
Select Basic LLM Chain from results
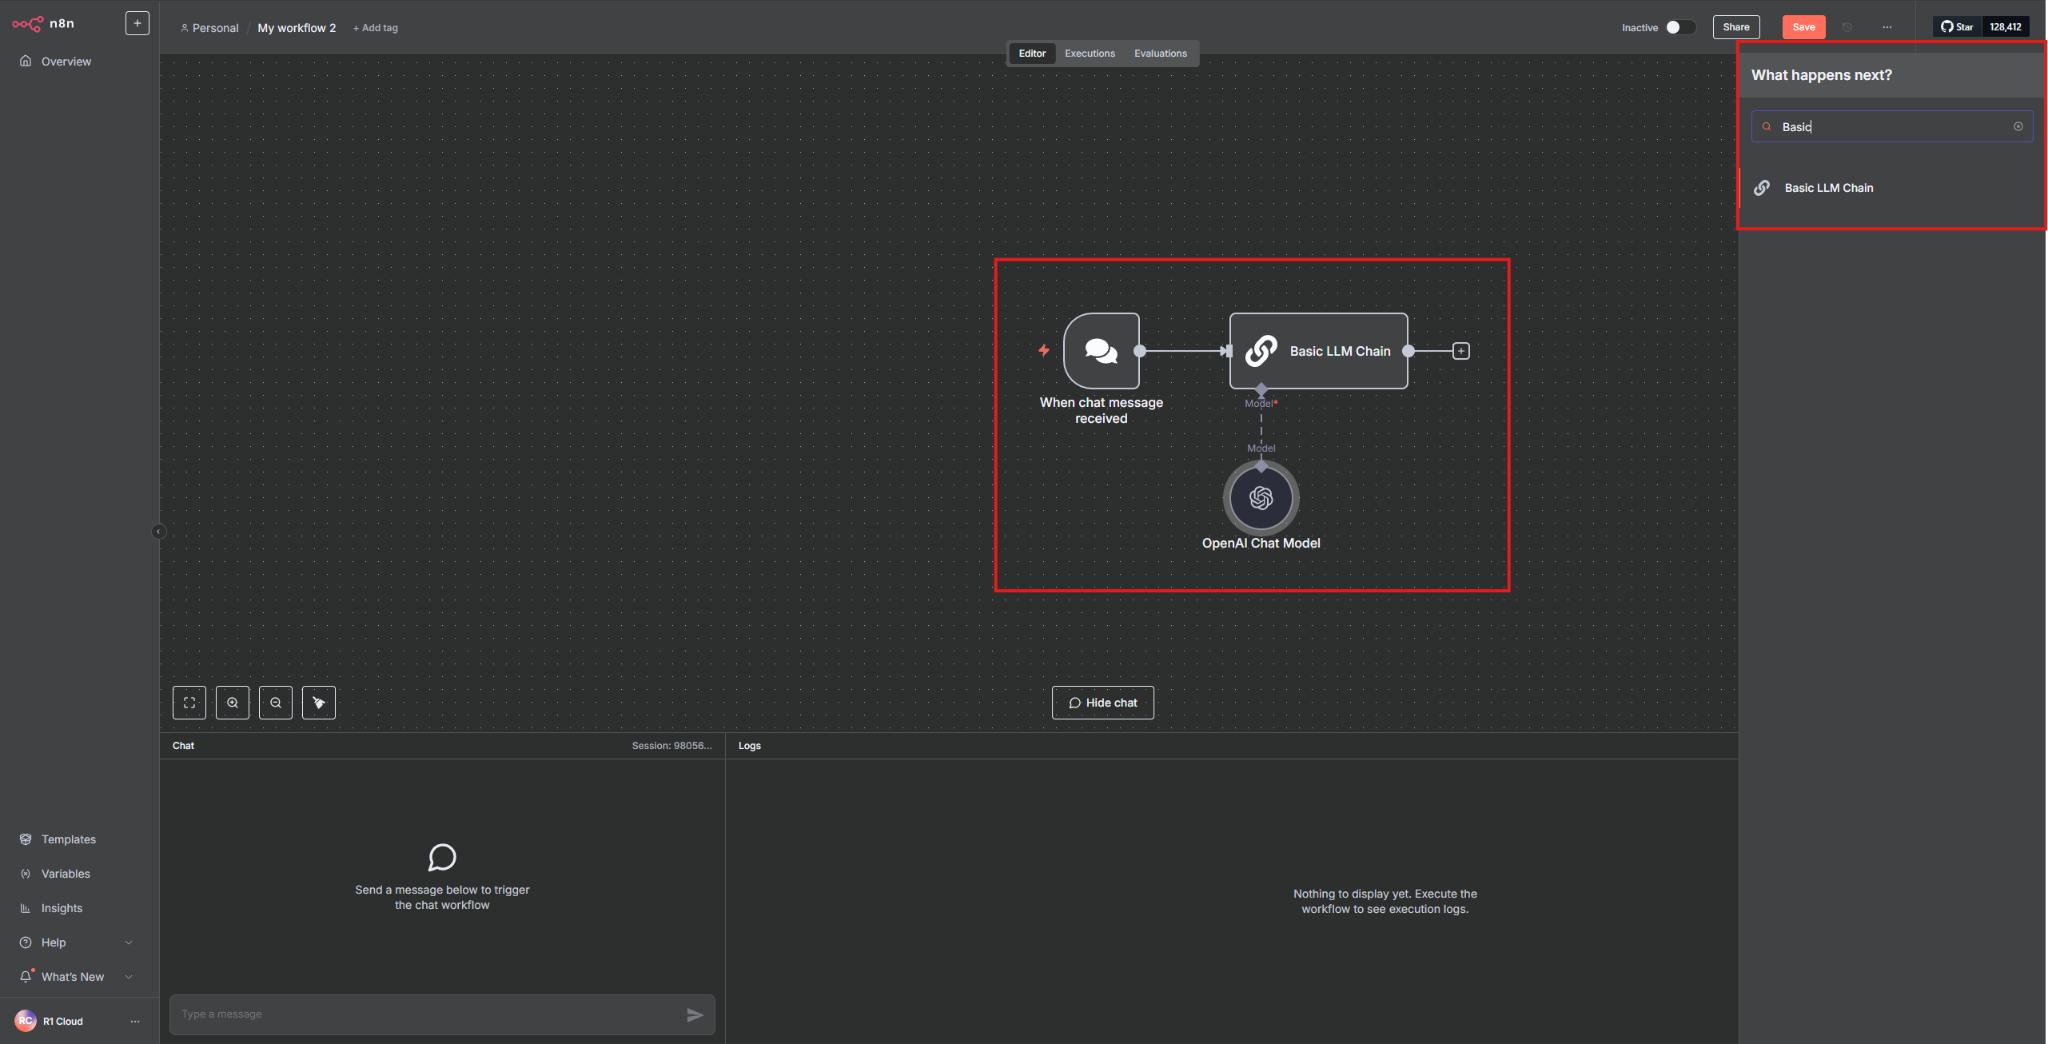(x=1890, y=188)
